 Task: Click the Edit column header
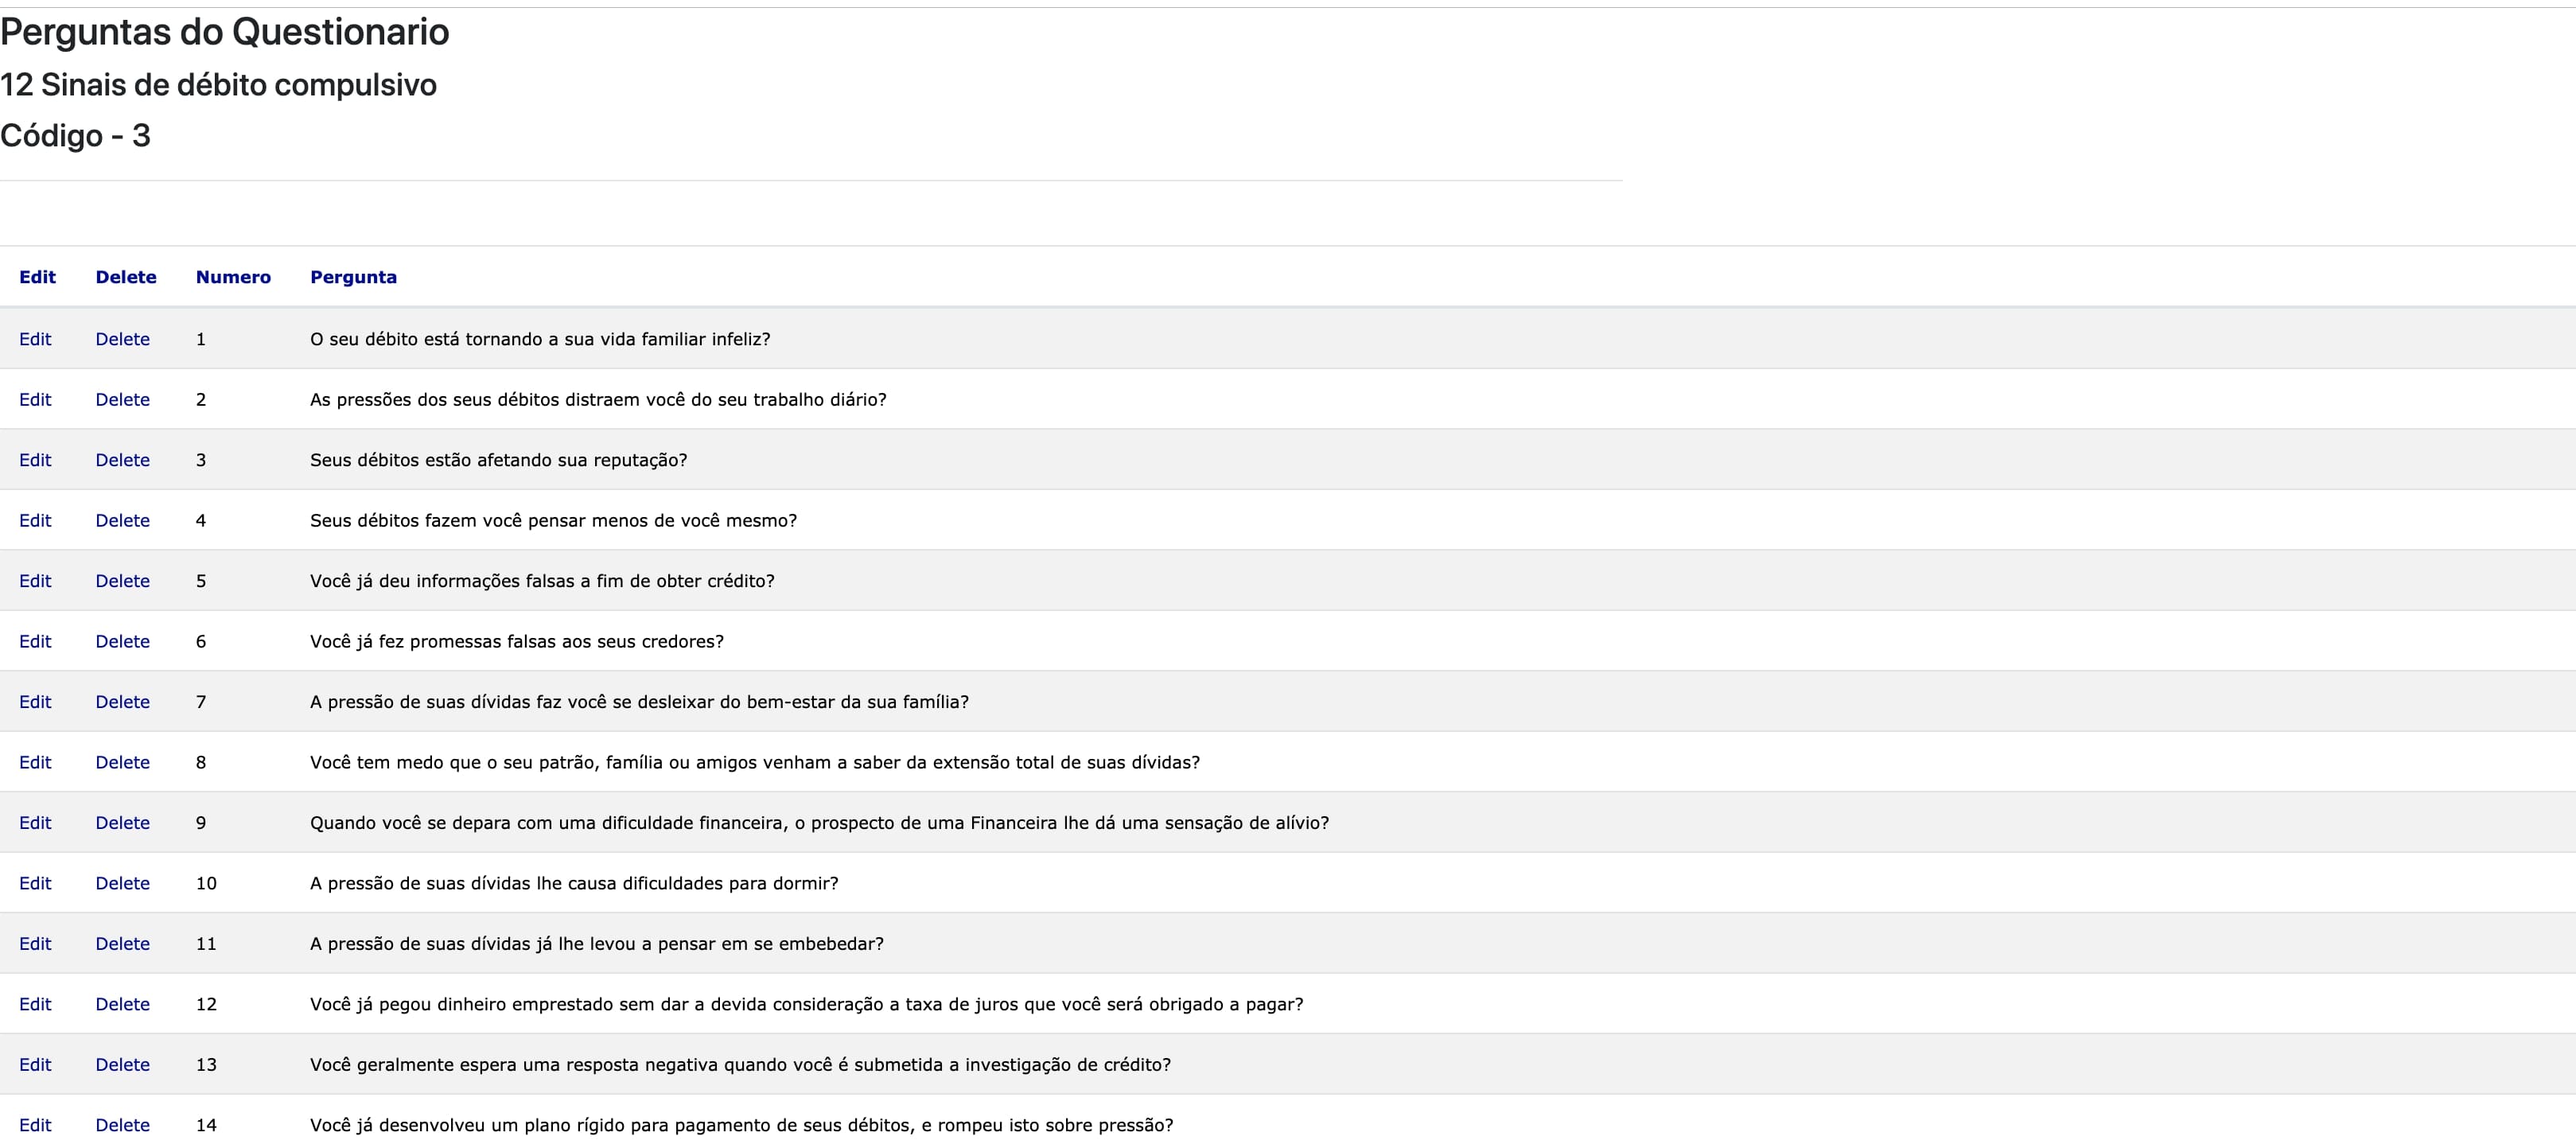(x=37, y=277)
